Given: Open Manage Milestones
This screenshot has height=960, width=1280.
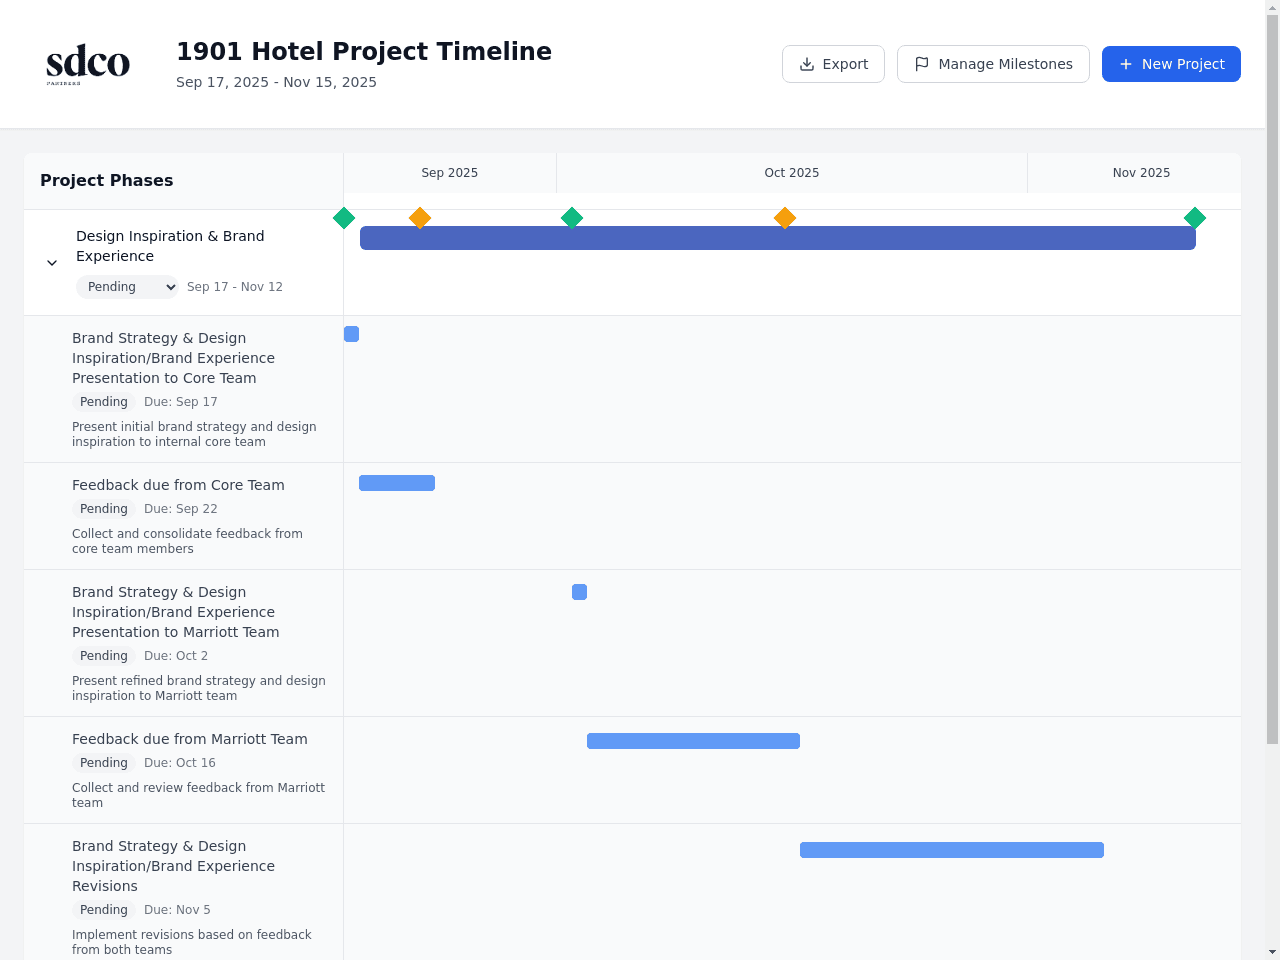Looking at the screenshot, I should tap(993, 64).
